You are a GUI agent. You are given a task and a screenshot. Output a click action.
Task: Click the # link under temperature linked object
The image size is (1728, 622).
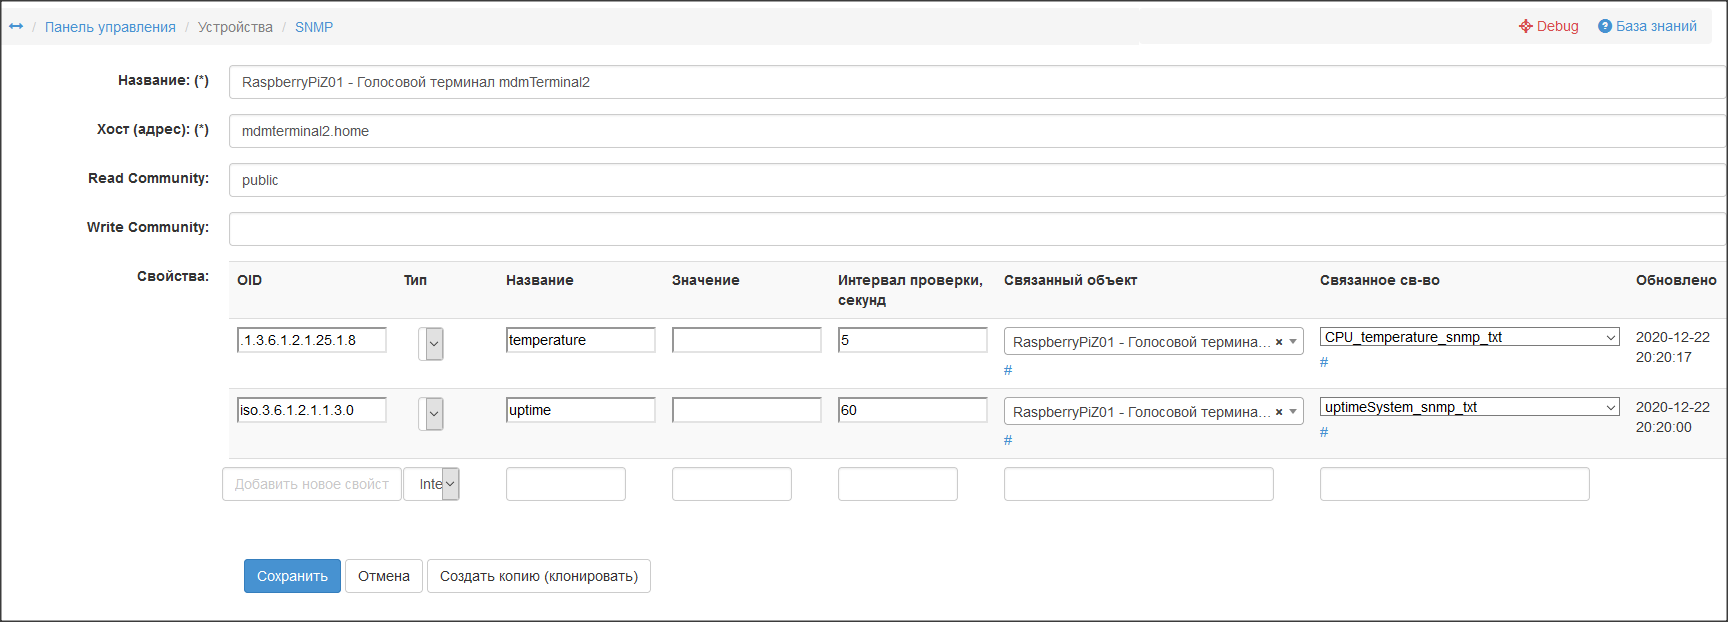click(1008, 370)
